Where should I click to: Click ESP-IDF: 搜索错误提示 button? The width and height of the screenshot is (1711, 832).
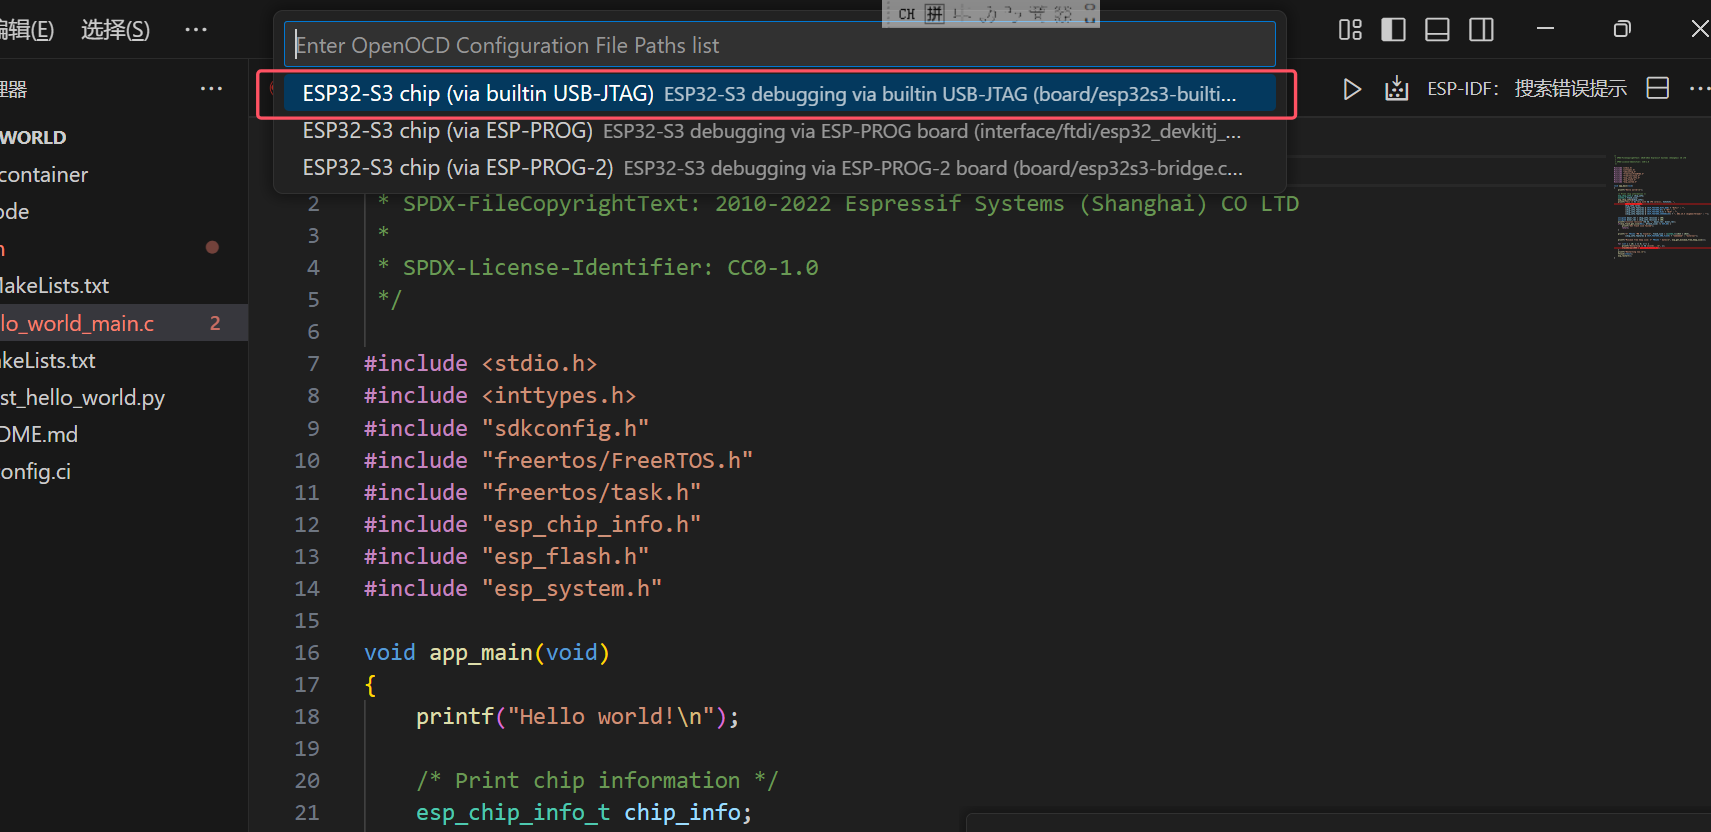(1526, 89)
